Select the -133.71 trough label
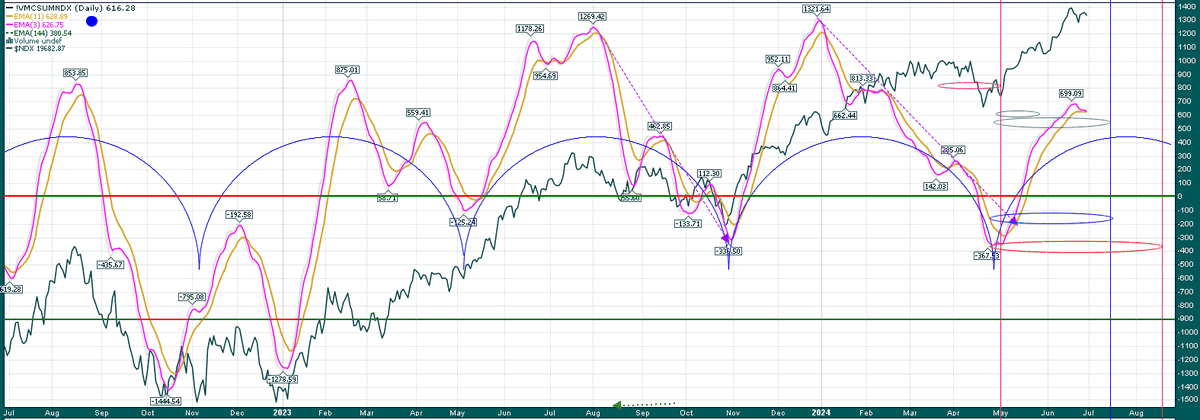This screenshot has width=1200, height=420. [x=688, y=222]
